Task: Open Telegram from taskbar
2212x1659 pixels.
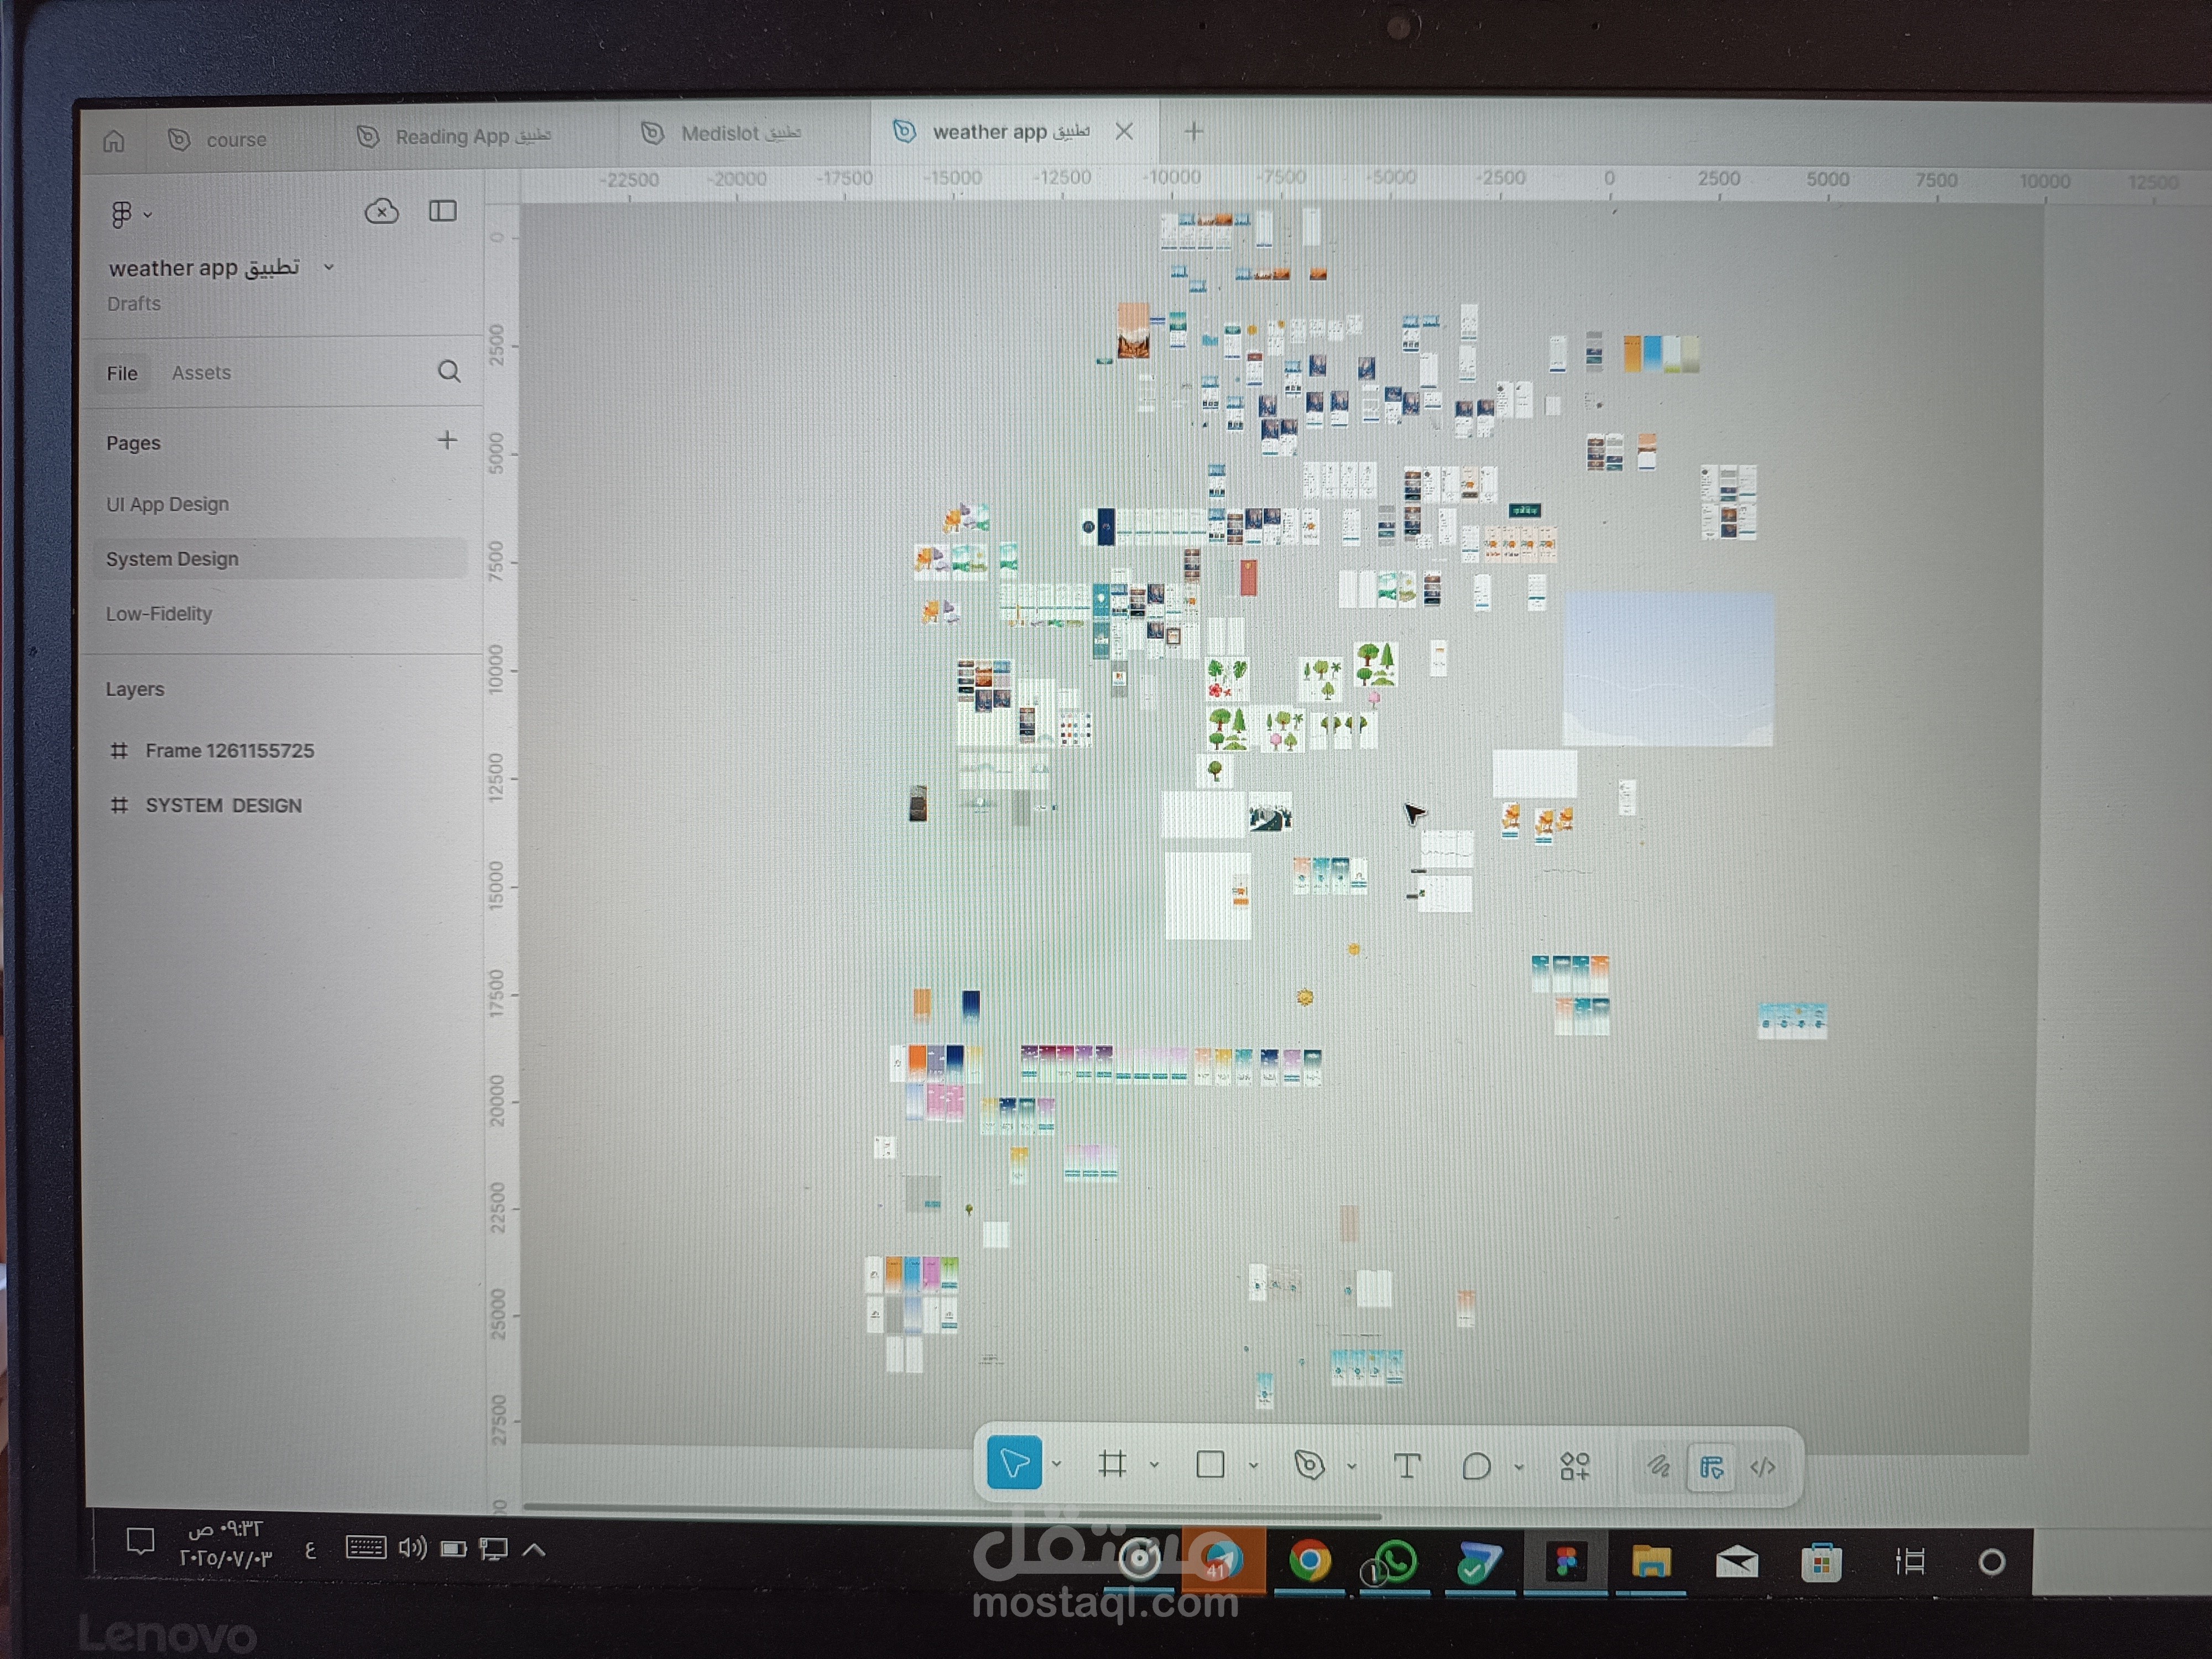Action: click(1222, 1561)
